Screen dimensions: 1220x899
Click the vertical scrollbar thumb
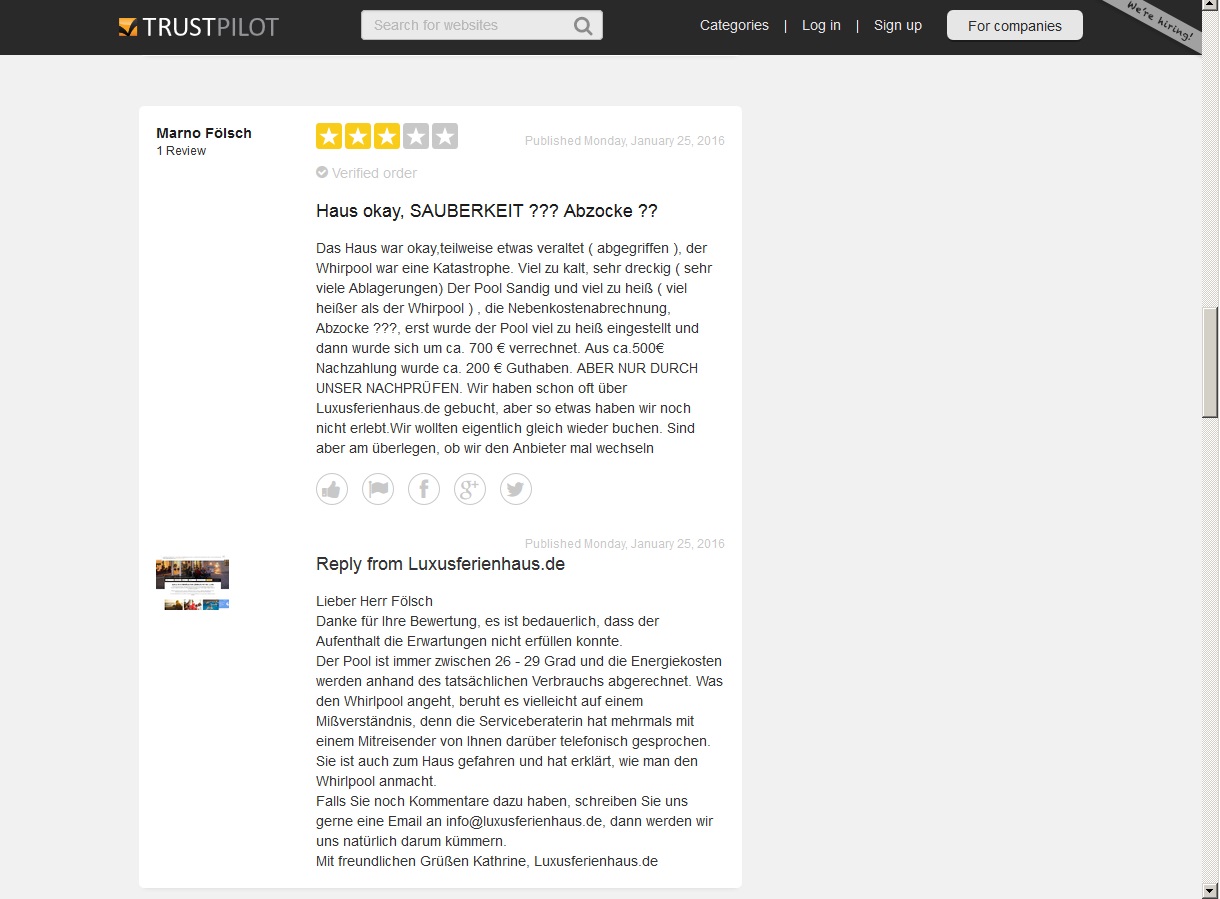[1210, 360]
